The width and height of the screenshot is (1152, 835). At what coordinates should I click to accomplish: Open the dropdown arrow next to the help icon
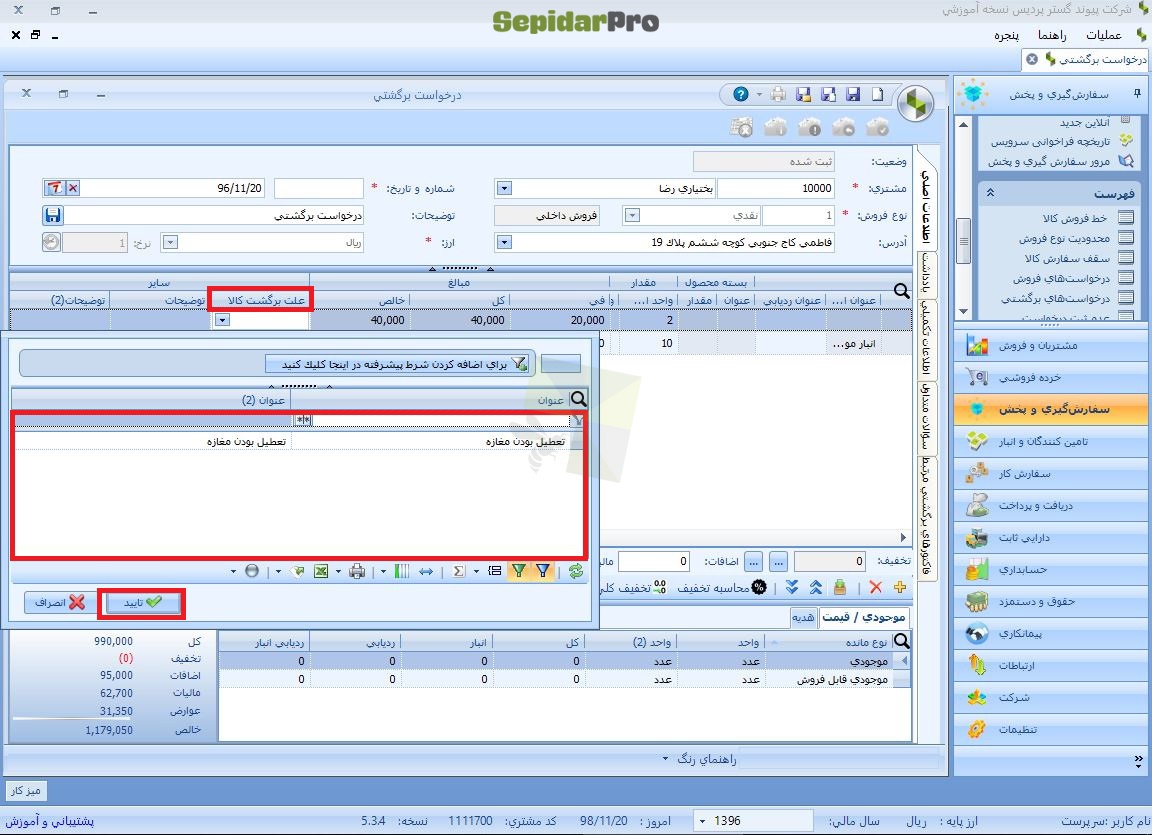tap(759, 95)
